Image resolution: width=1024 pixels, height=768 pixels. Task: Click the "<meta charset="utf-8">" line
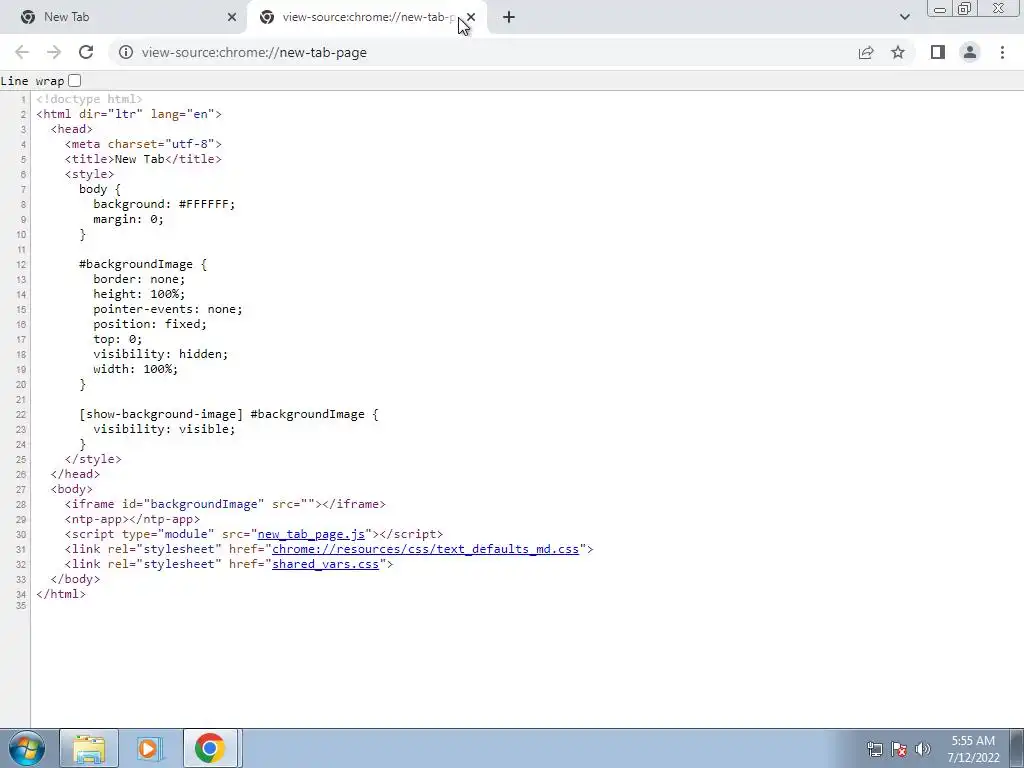point(143,144)
